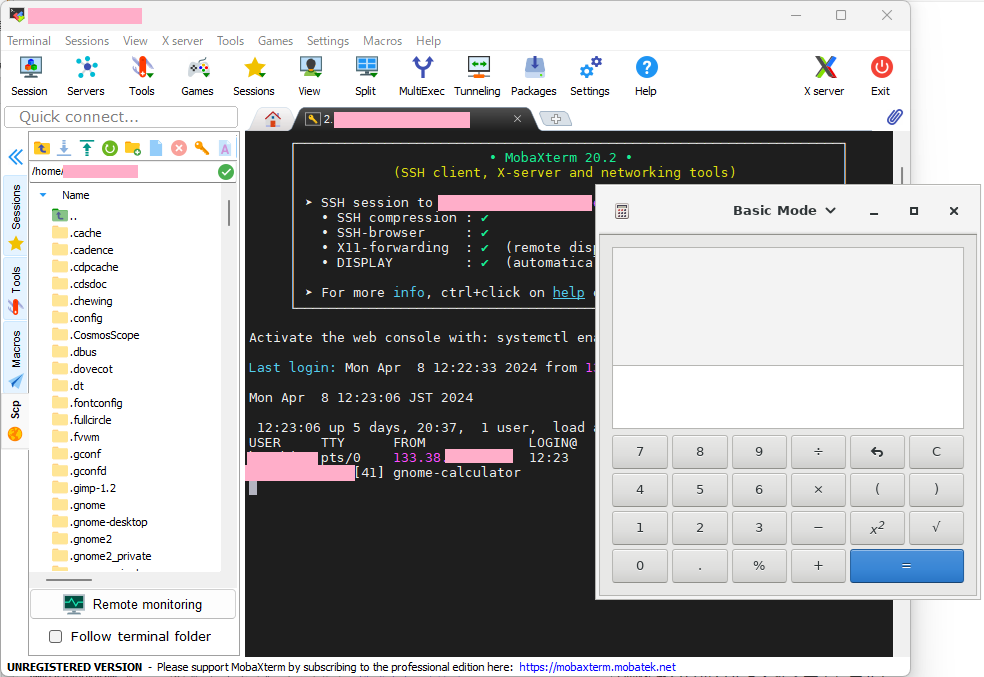
Task: Click the Packages toolbar icon
Action: tap(534, 76)
